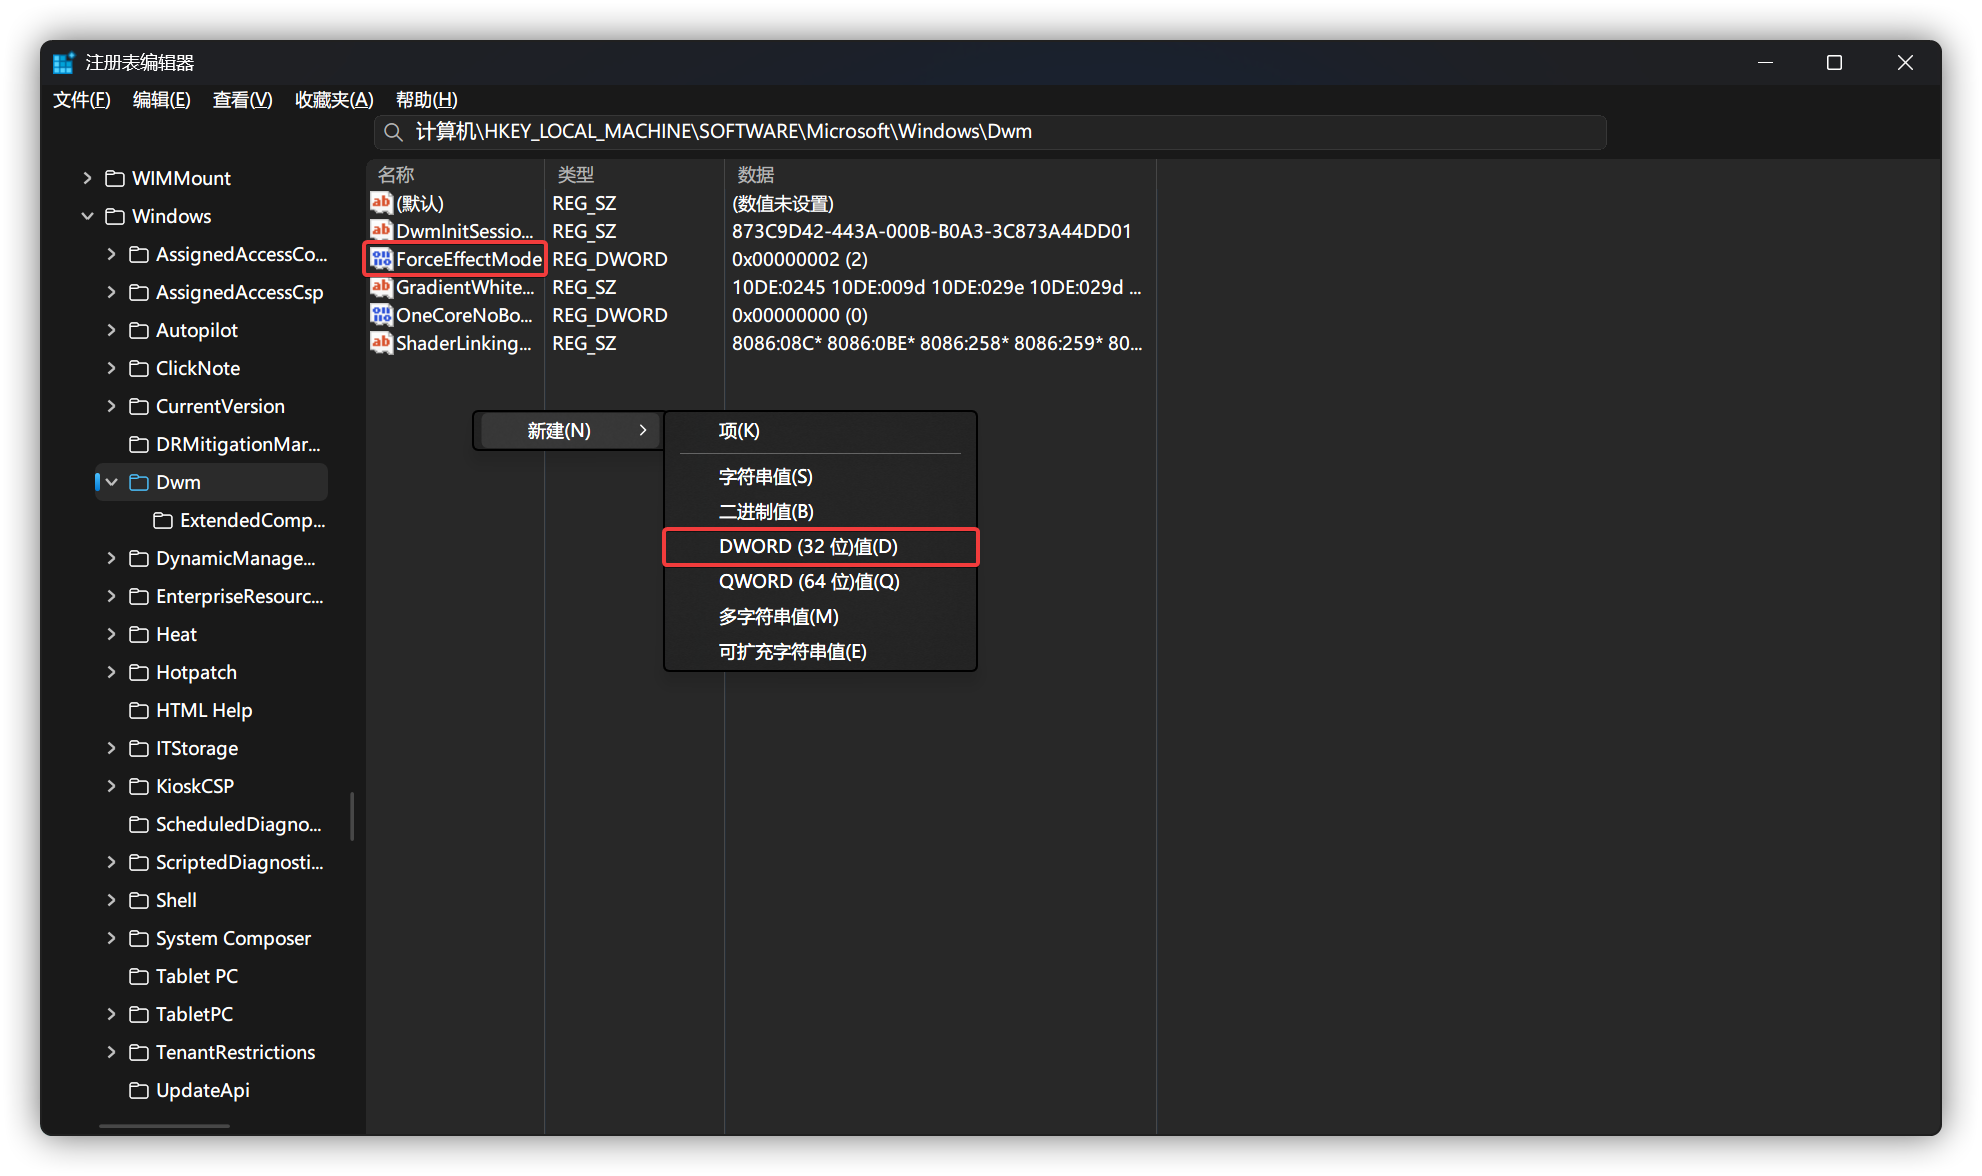
Task: Choose 项(K) from the submenu
Action: (820, 431)
